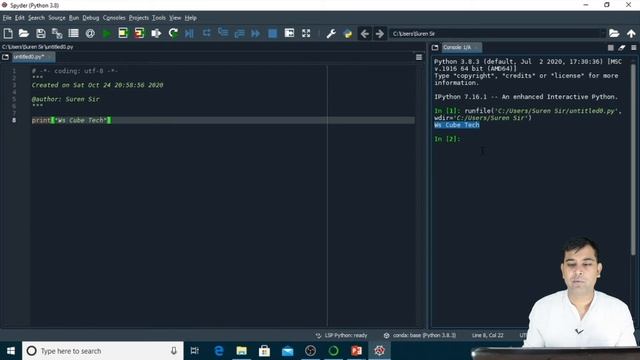Image resolution: width=640 pixels, height=360 pixels.
Task: Click the step into debug icon
Action: pos(223,33)
